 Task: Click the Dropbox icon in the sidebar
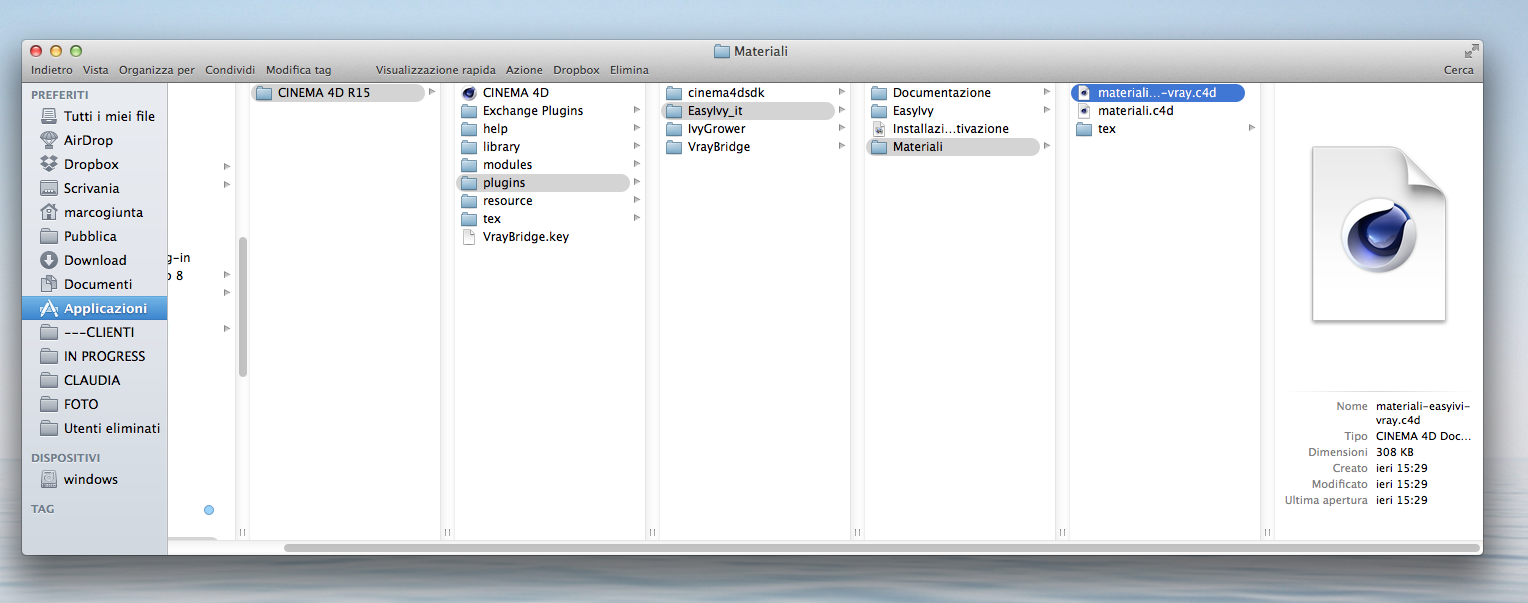click(x=48, y=164)
